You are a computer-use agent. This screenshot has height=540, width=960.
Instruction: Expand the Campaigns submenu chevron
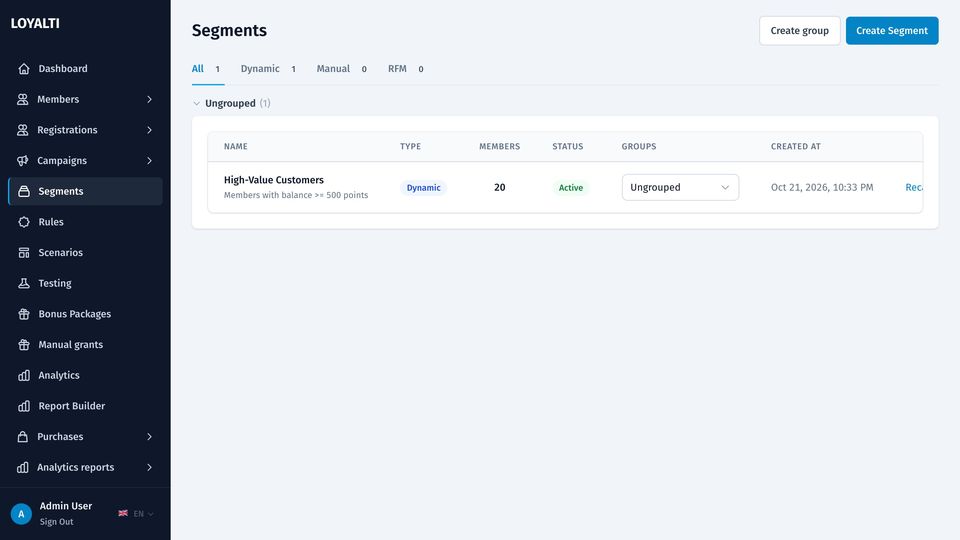pyautogui.click(x=149, y=160)
